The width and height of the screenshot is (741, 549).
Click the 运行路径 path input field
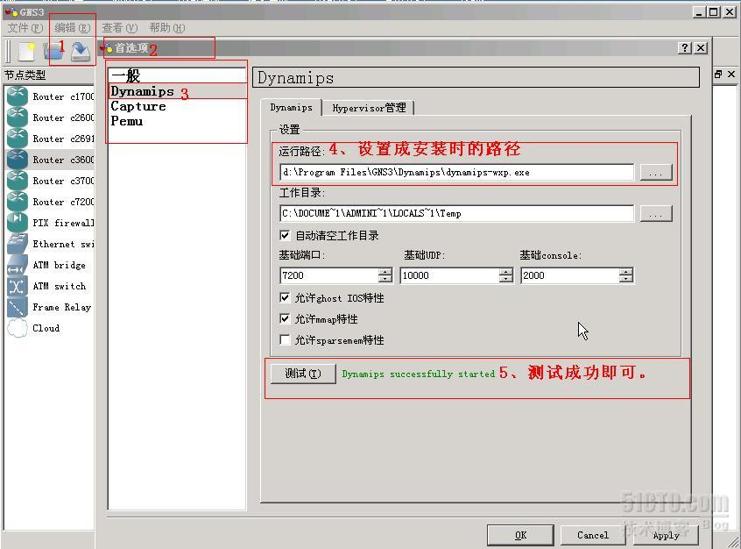tap(456, 172)
